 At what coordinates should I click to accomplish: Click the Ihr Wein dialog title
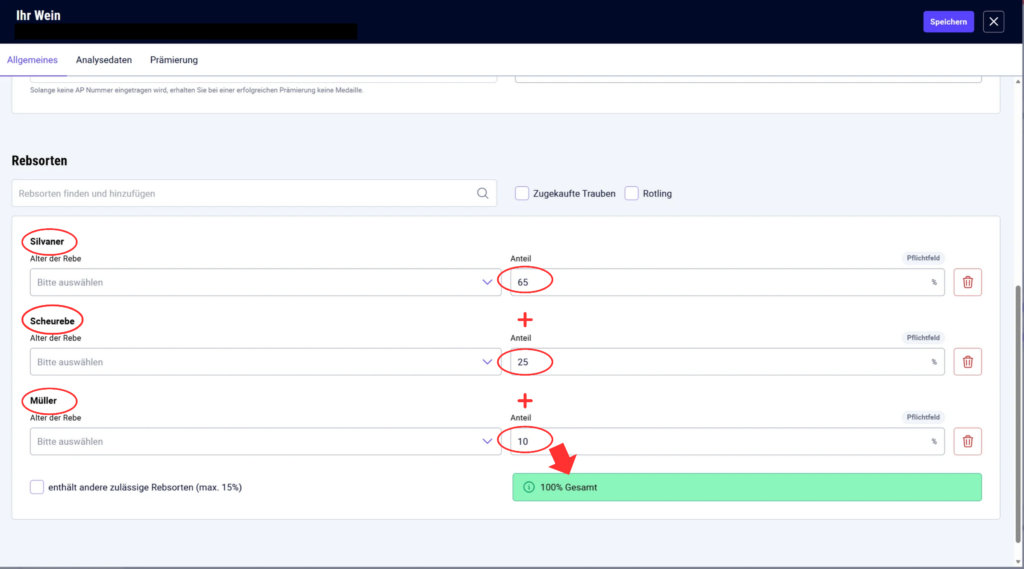39,15
